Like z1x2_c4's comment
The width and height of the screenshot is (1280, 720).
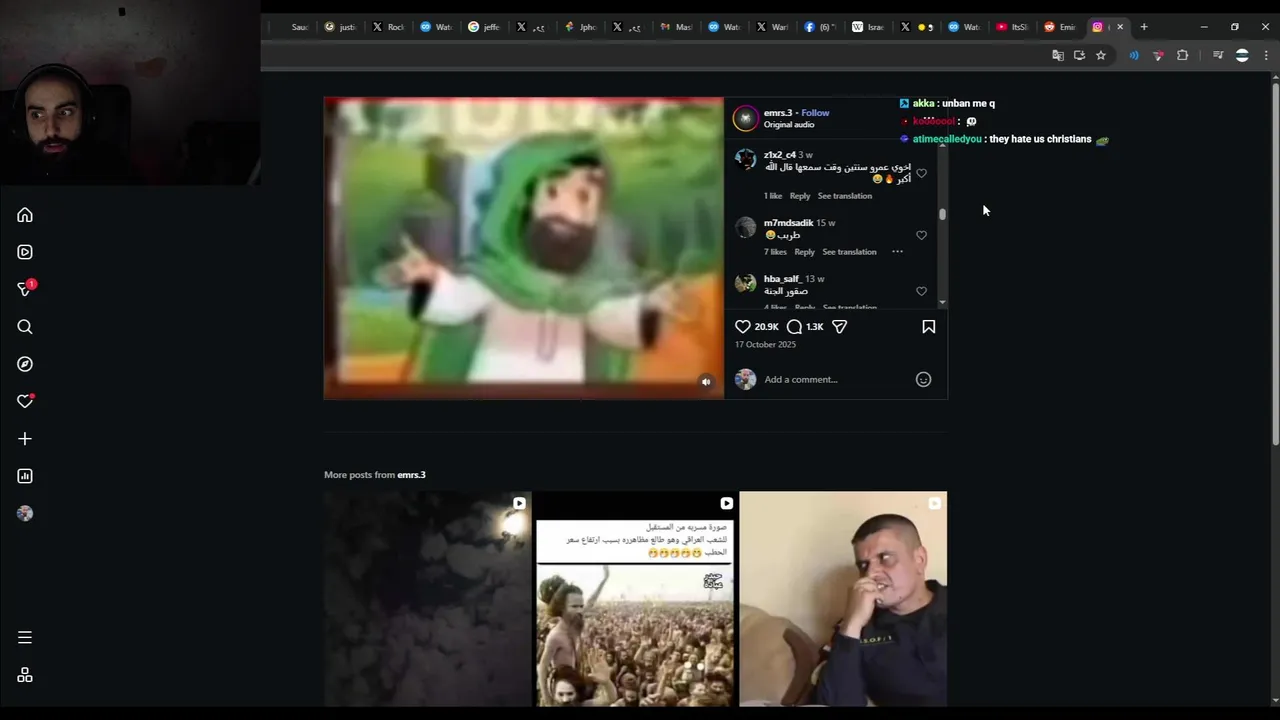(922, 173)
